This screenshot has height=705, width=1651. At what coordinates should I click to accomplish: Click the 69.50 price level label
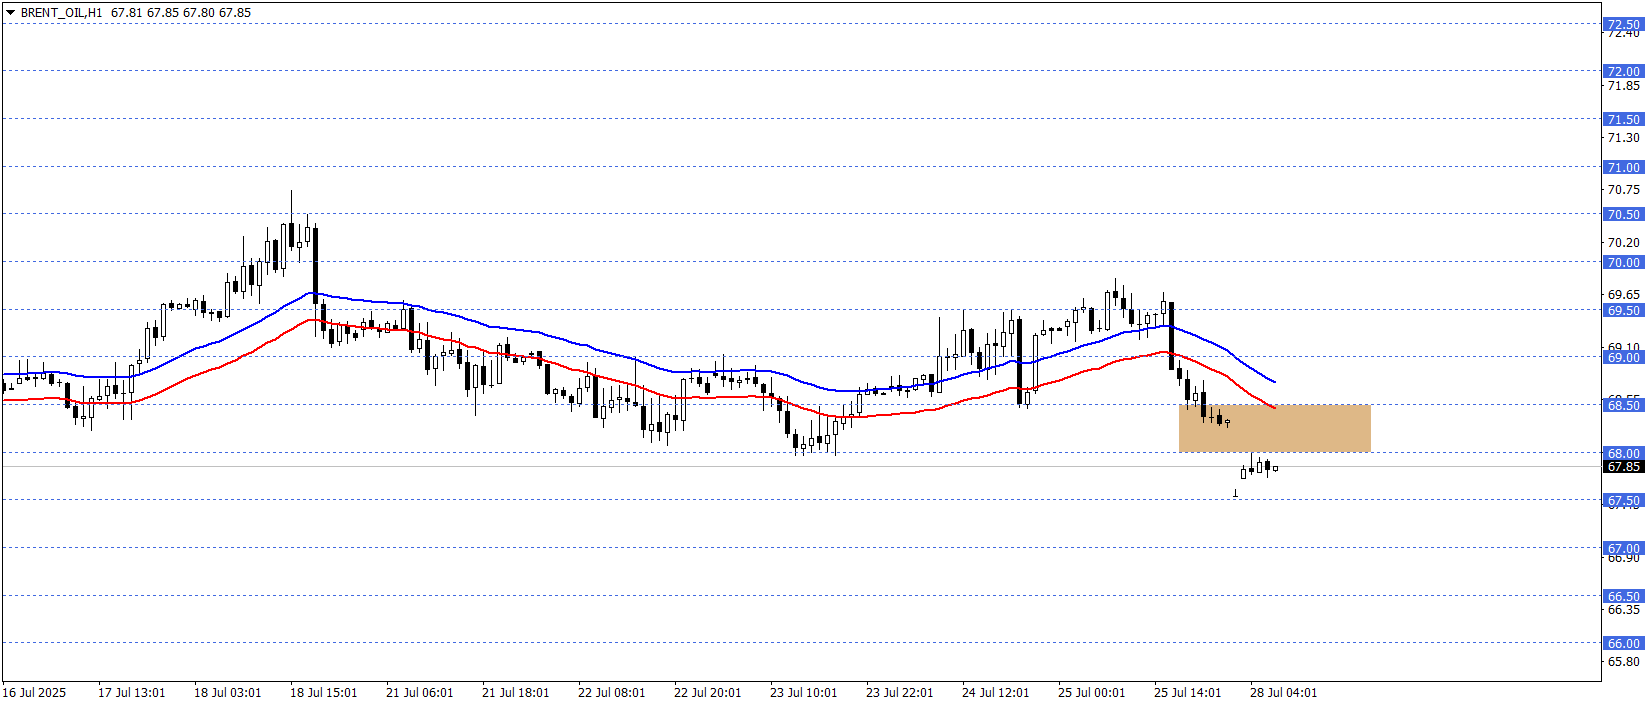(1623, 310)
